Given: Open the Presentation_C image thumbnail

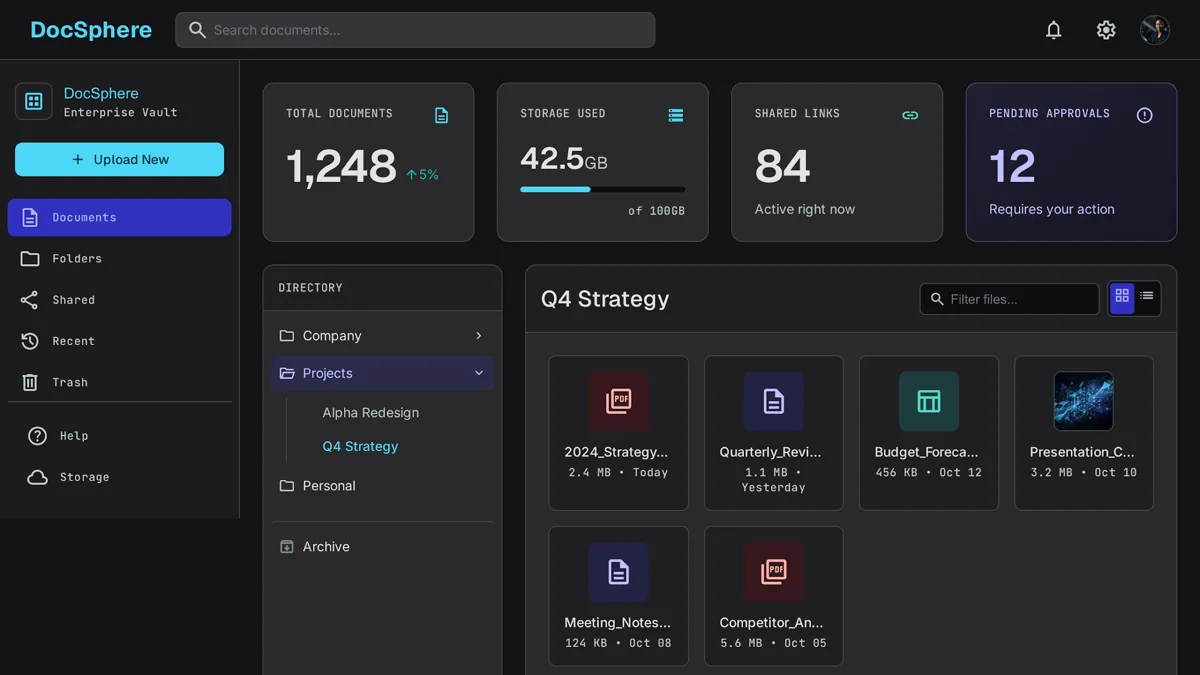Looking at the screenshot, I should tap(1084, 402).
